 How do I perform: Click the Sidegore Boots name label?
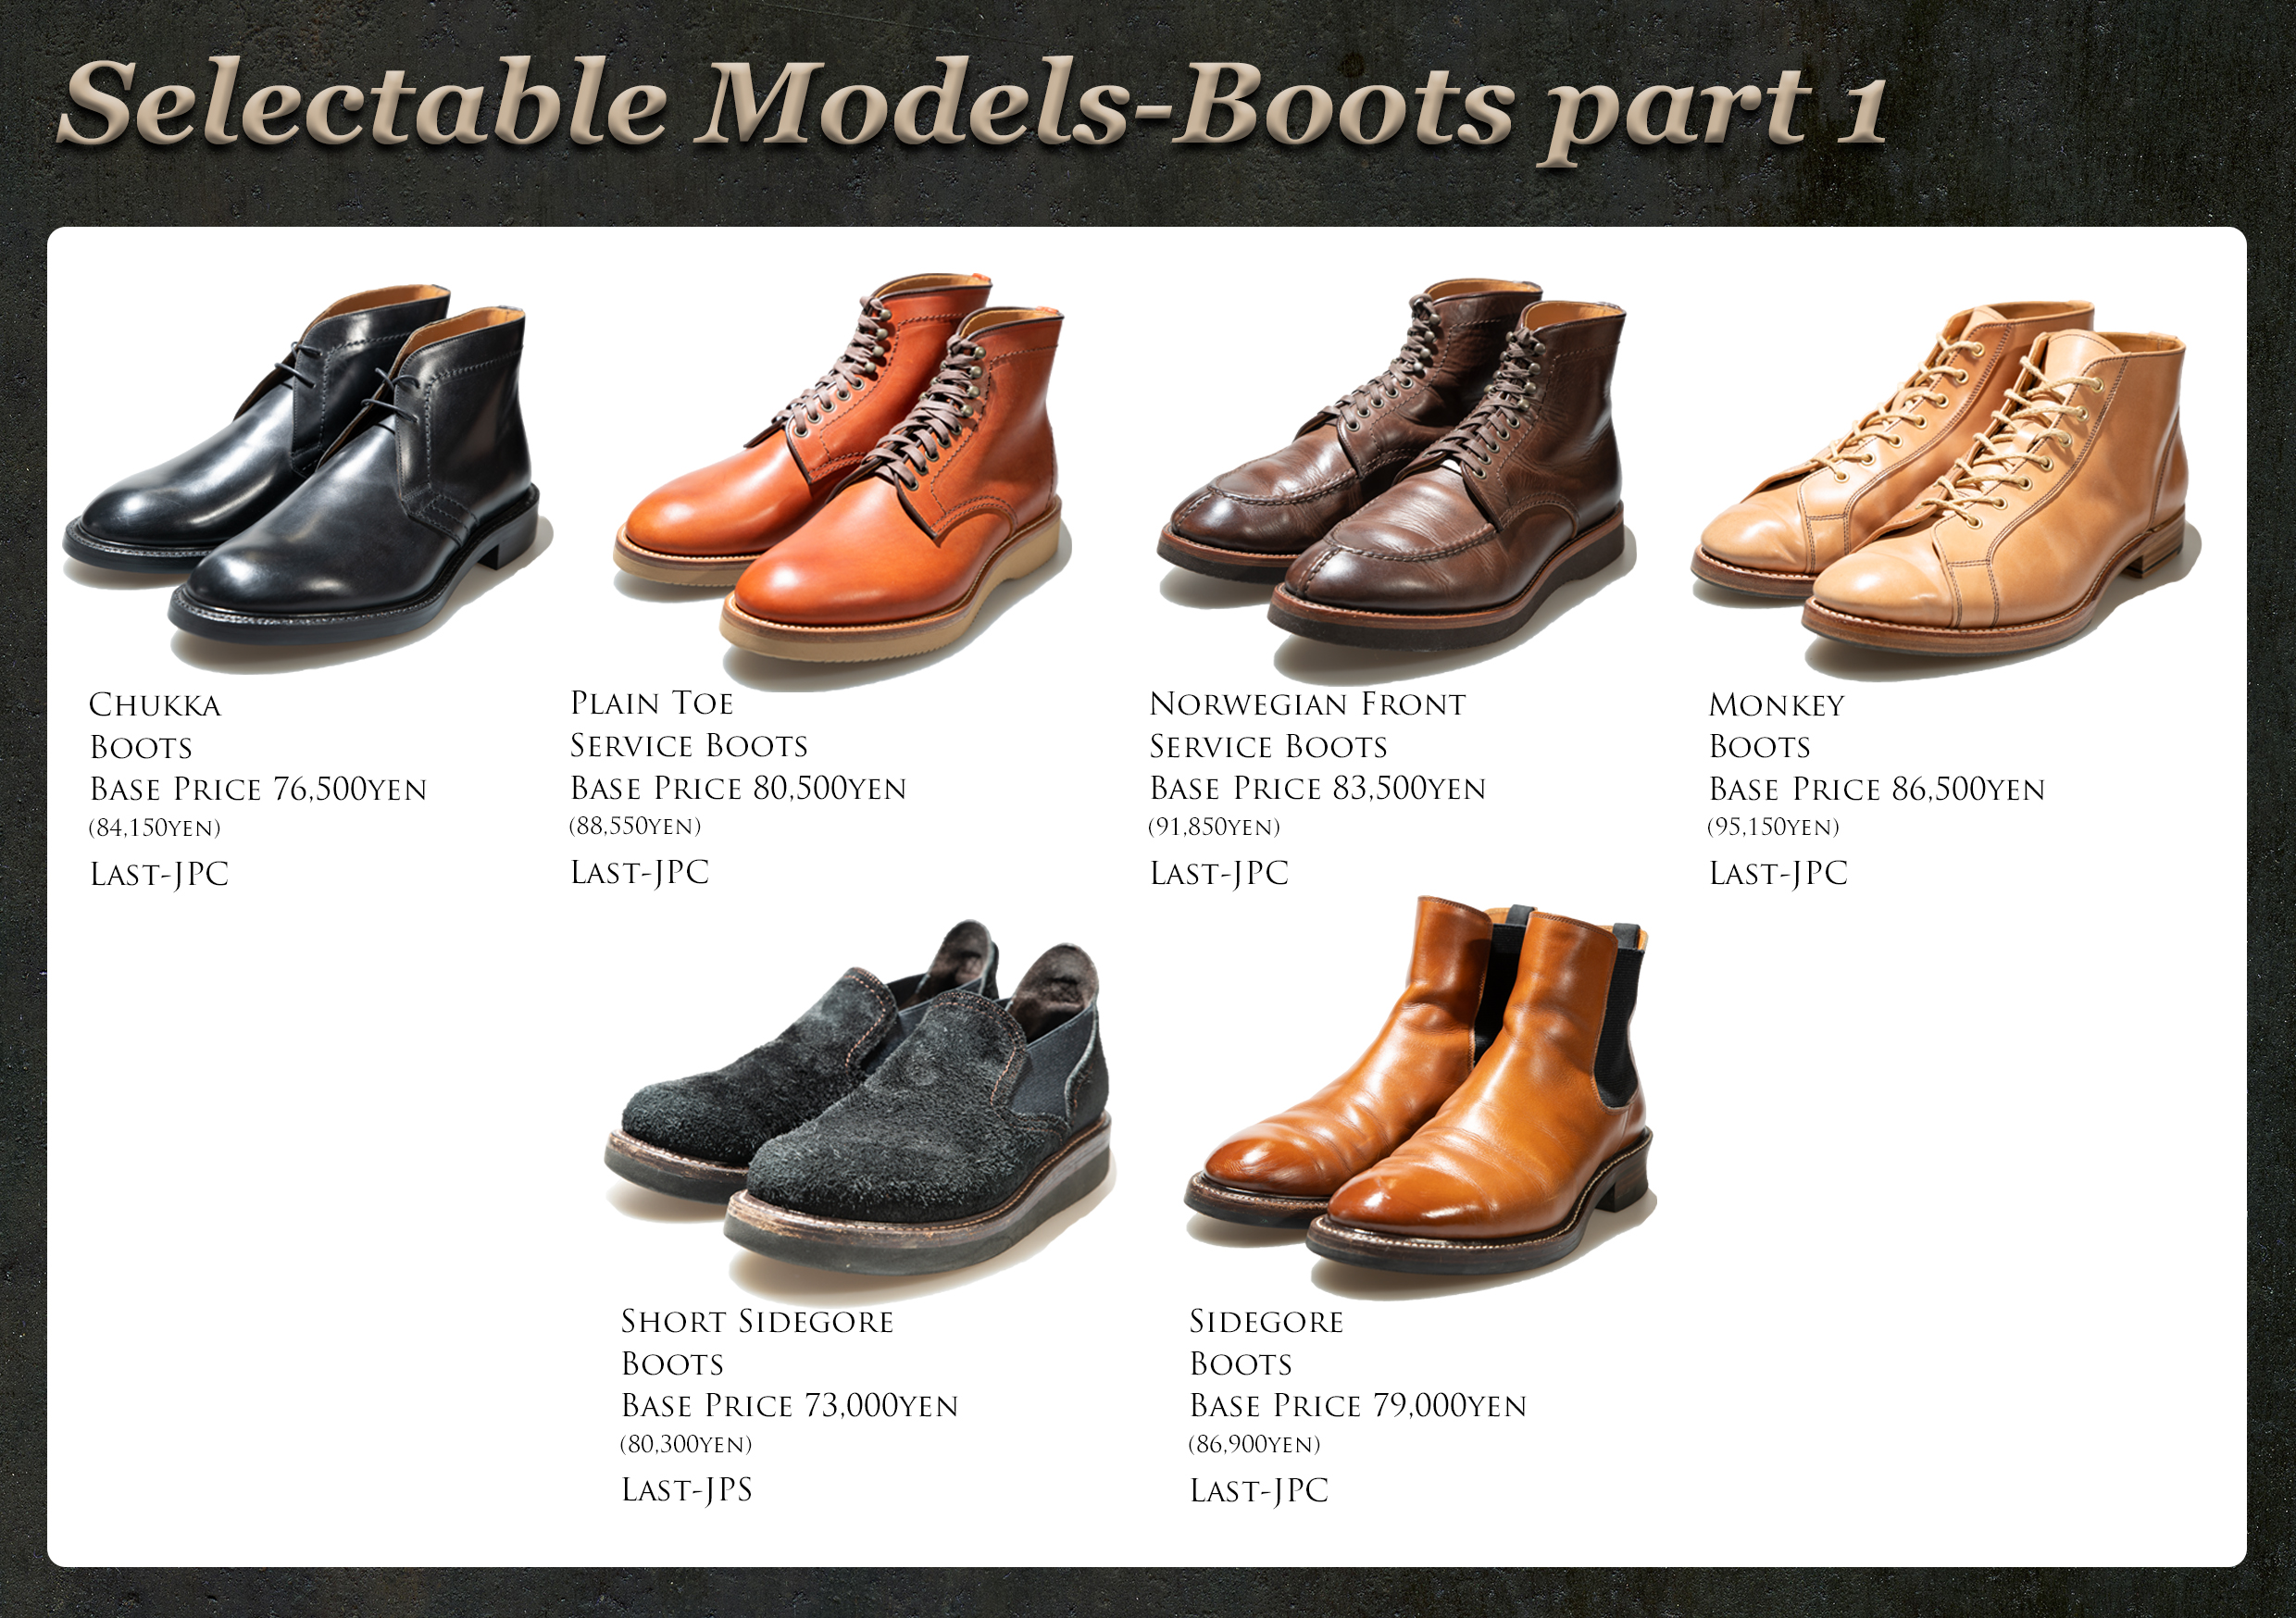coord(1267,1342)
